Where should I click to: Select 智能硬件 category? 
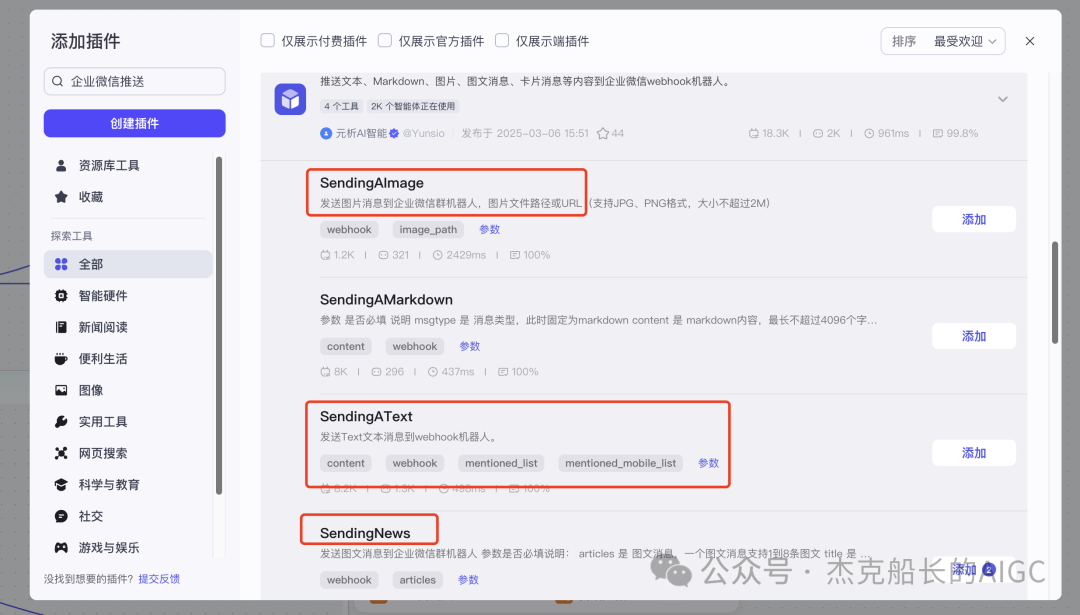tap(128, 295)
